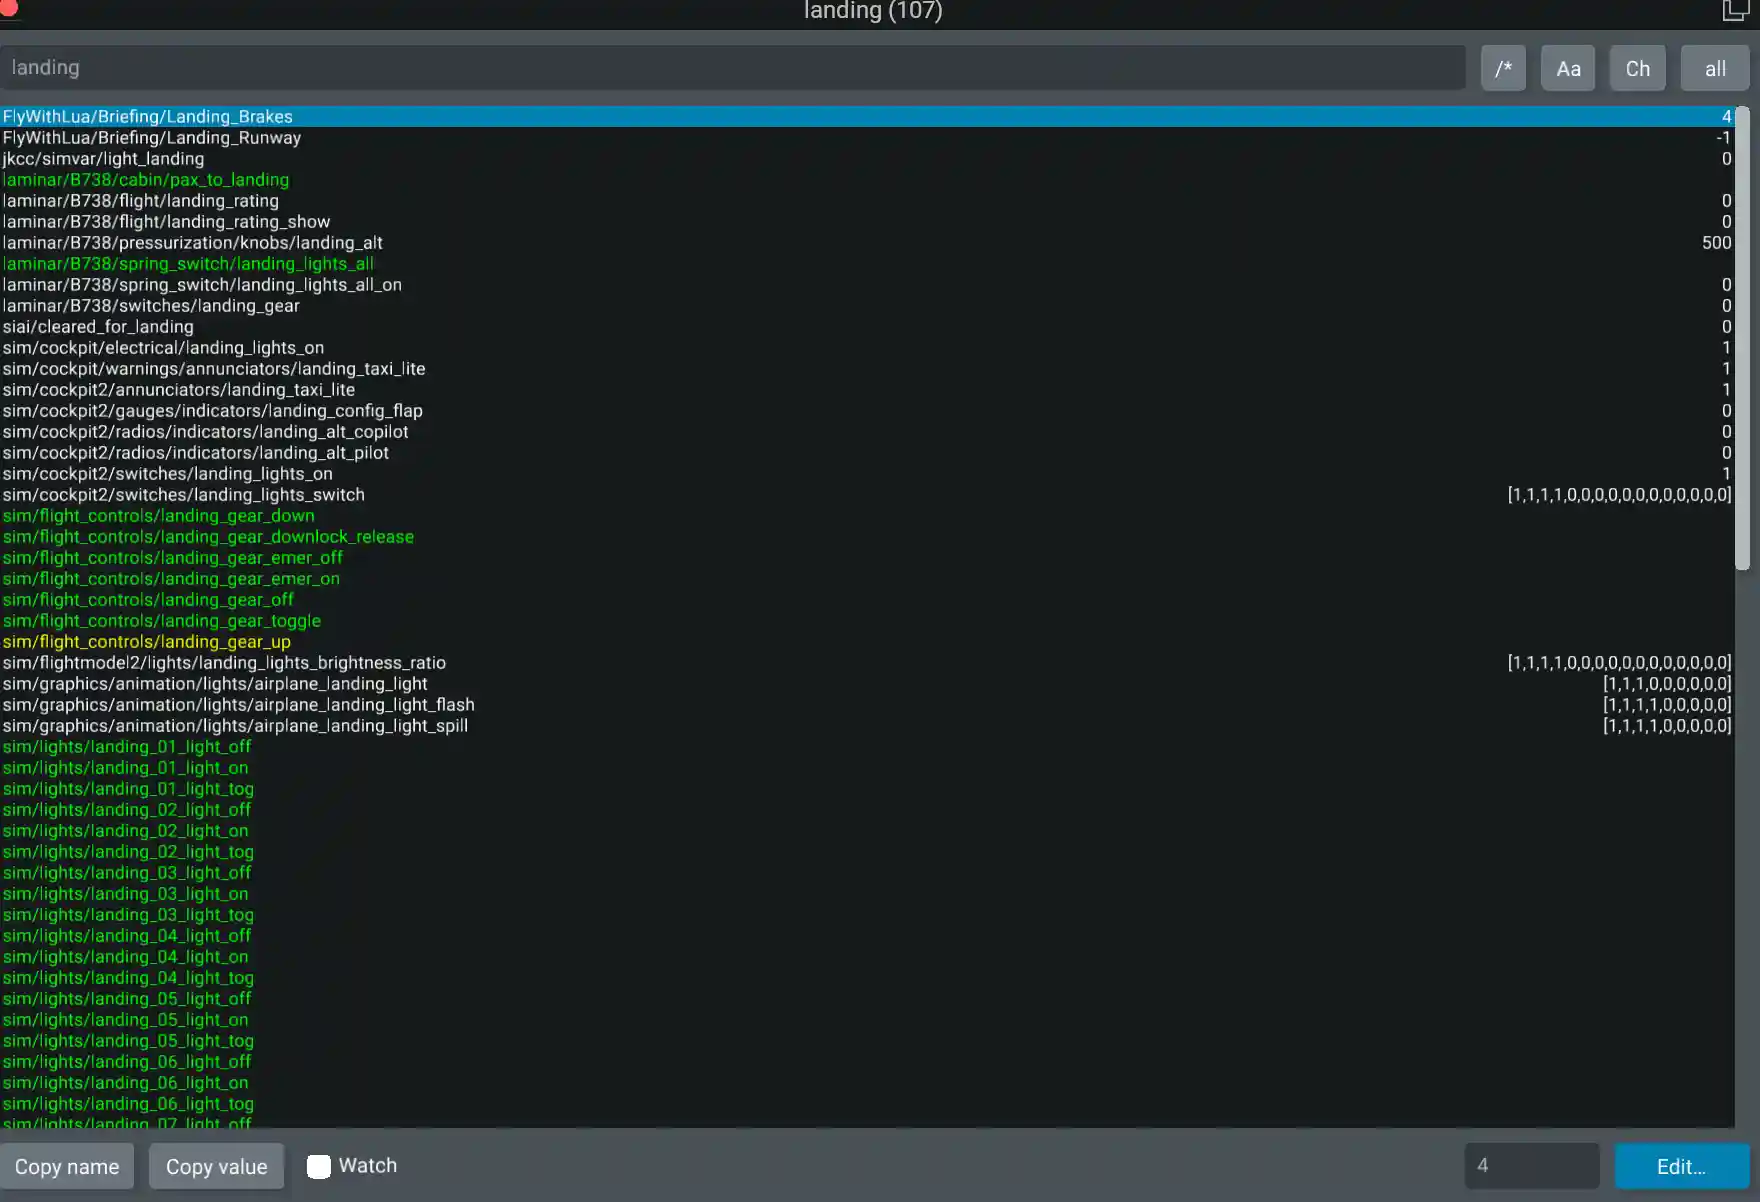Select landing_alt_pilot row
1760x1202 pixels.
tap(867, 452)
